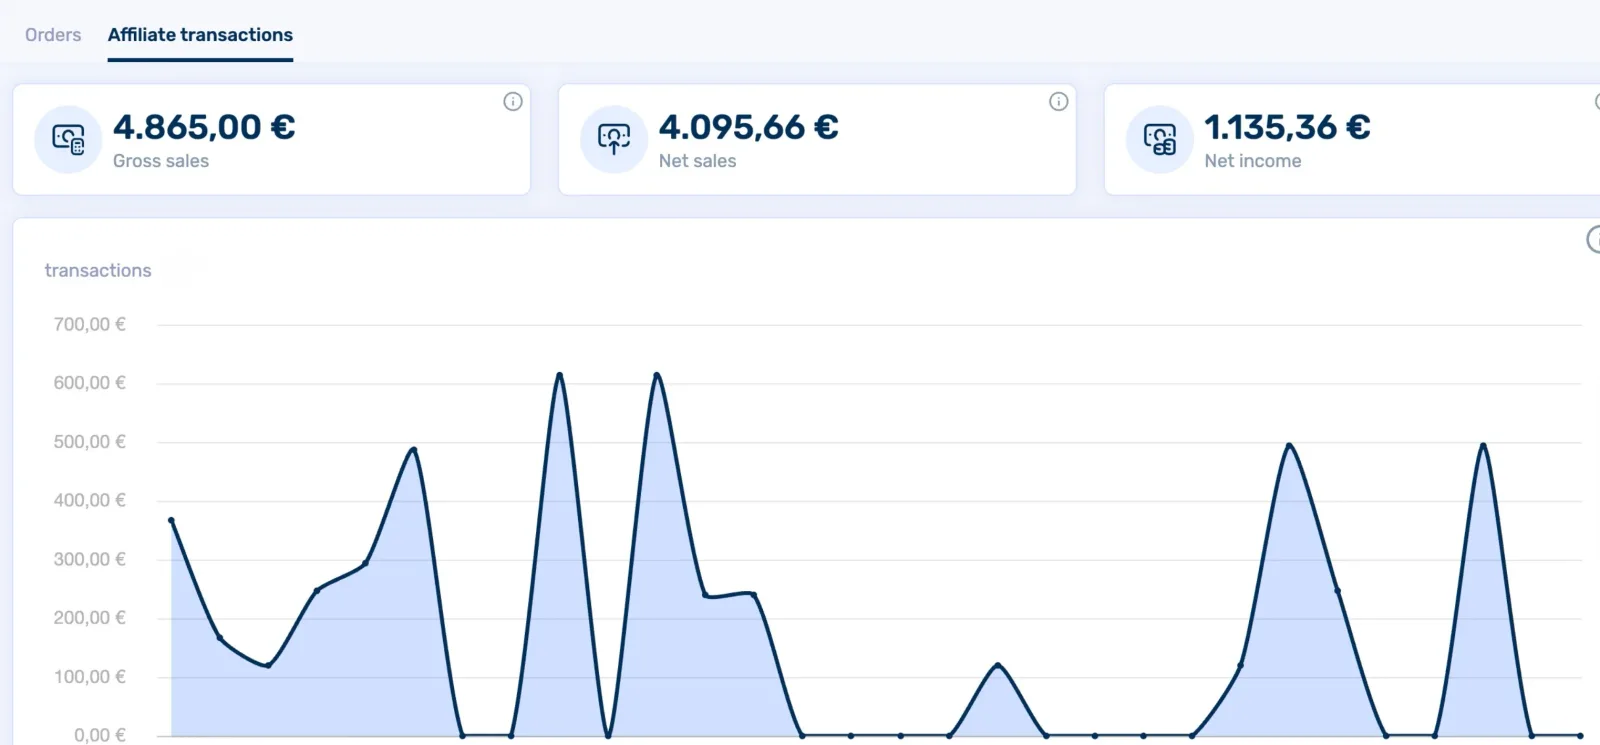Click the 400,00 € axis label
Screen dimensions: 1600x745
pos(90,500)
